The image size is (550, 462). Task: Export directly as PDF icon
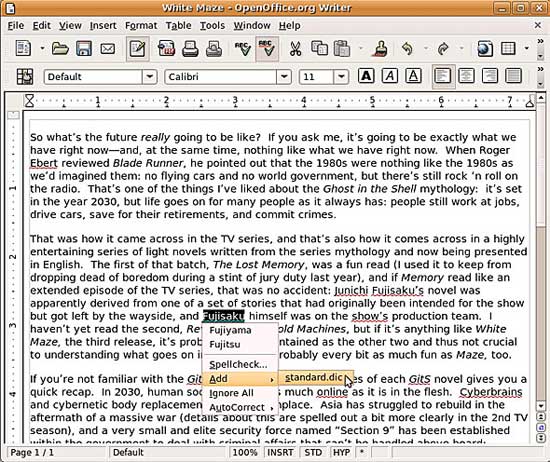click(167, 48)
